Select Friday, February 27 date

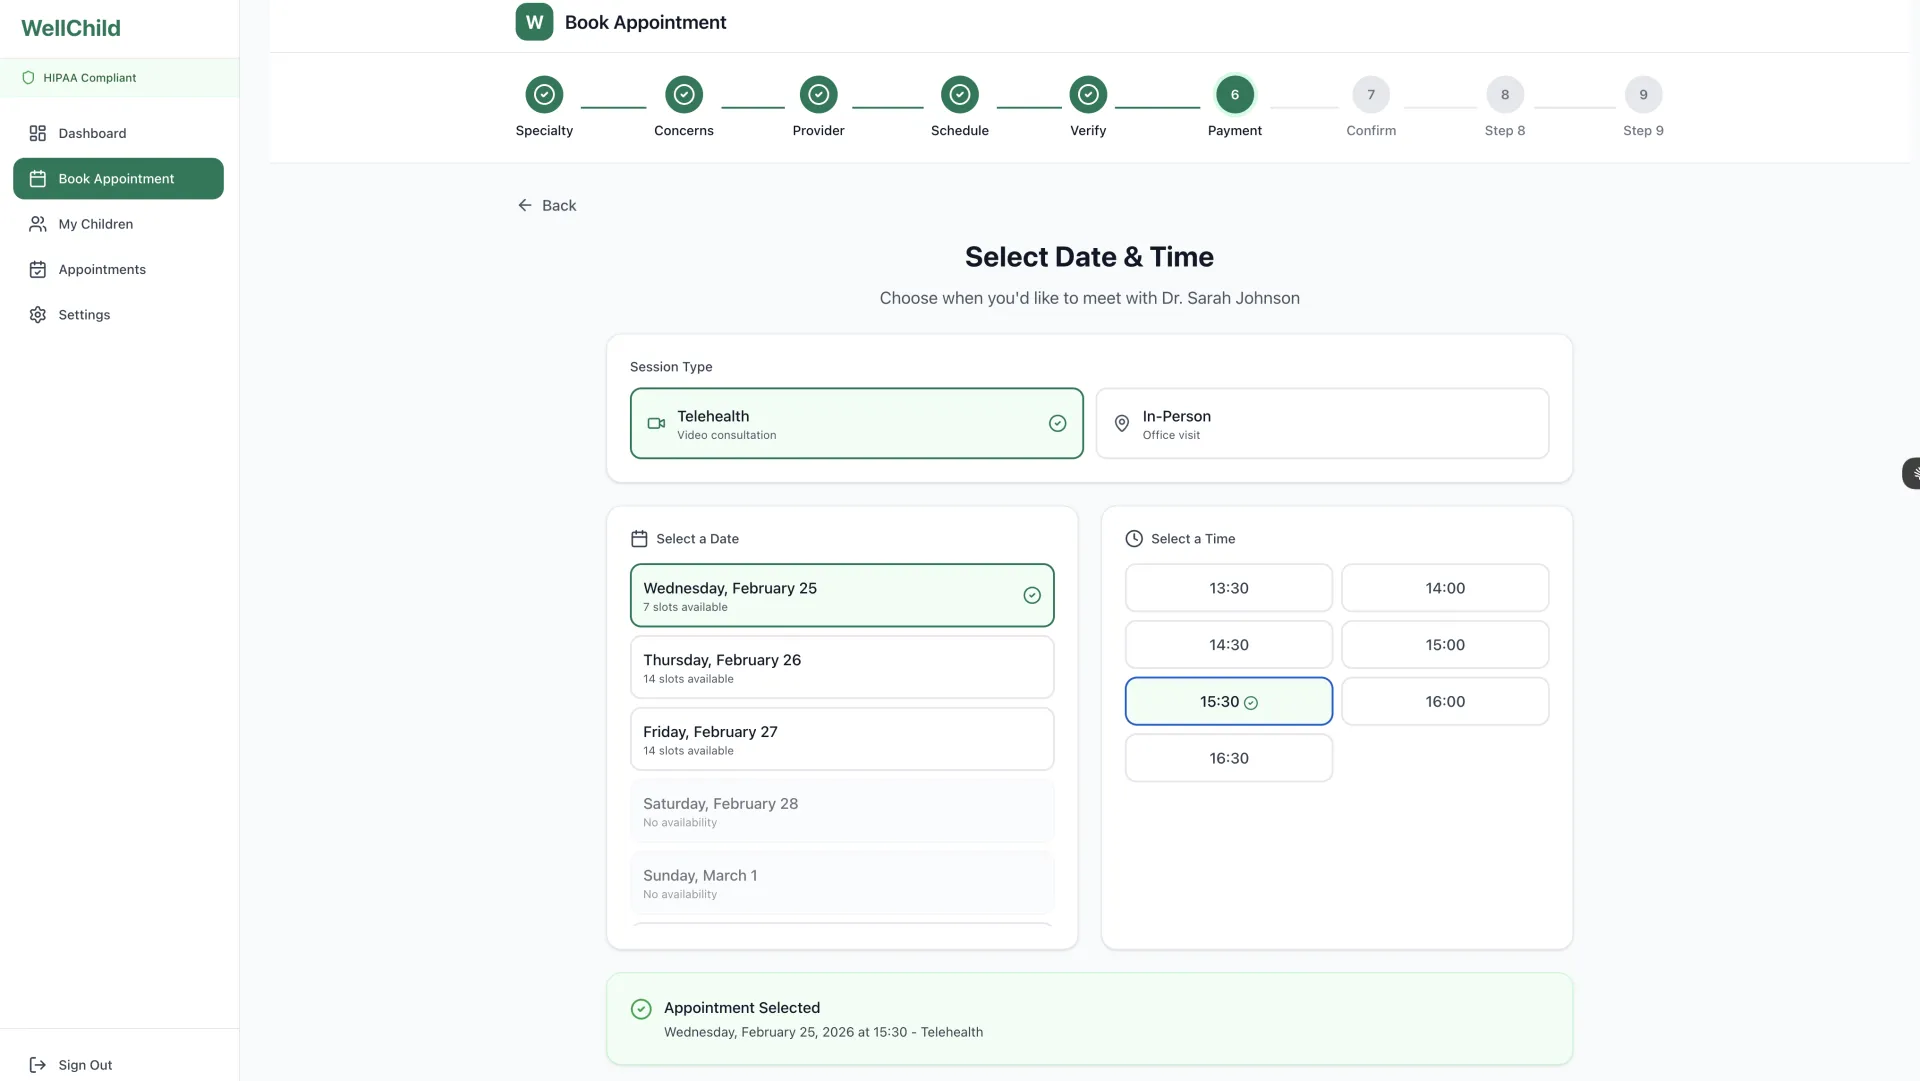click(x=841, y=740)
